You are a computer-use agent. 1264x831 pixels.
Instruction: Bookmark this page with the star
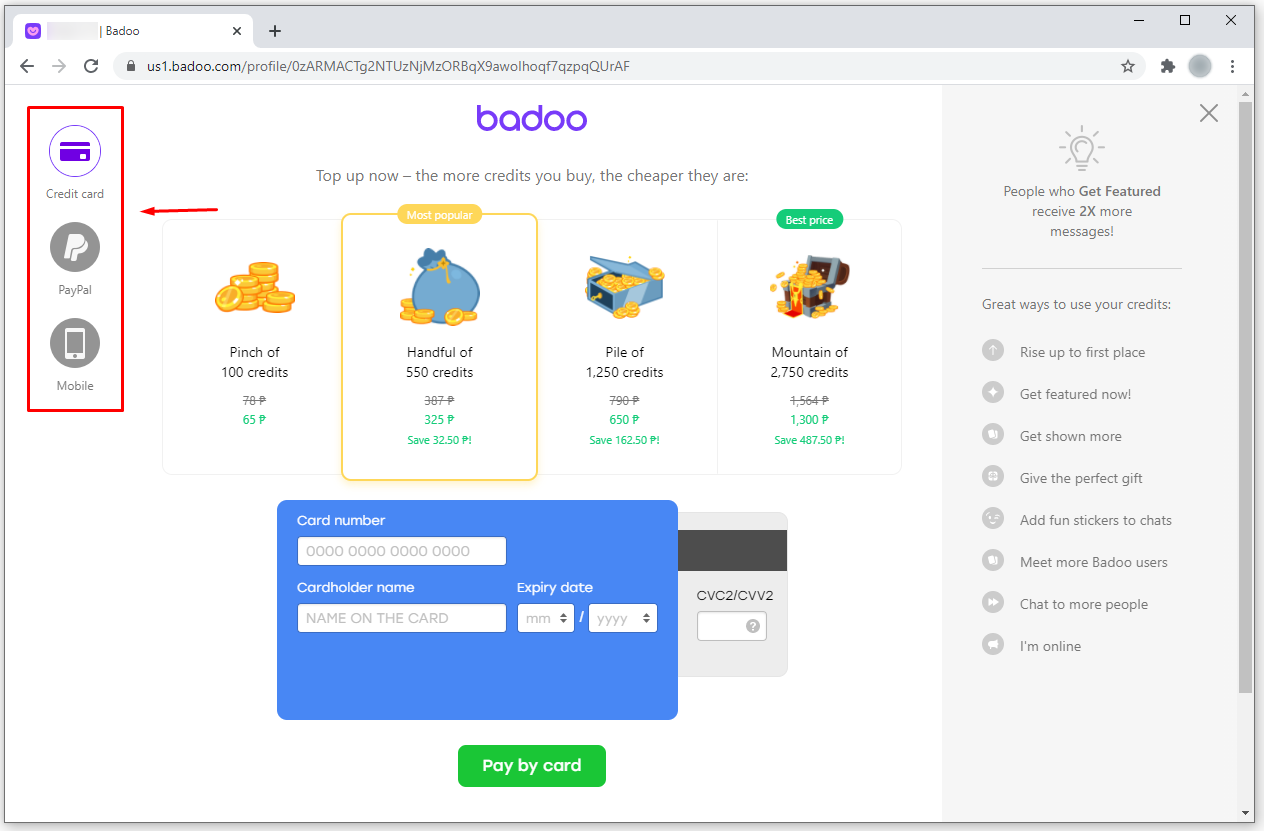coord(1128,67)
